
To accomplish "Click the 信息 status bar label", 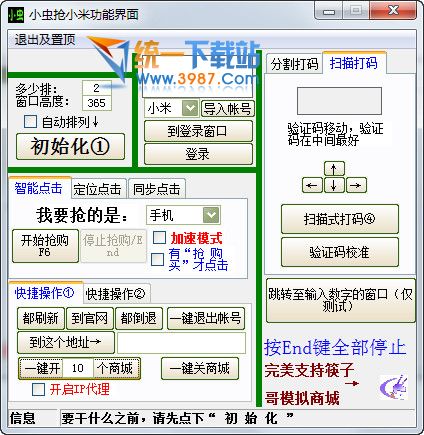I will [22, 418].
